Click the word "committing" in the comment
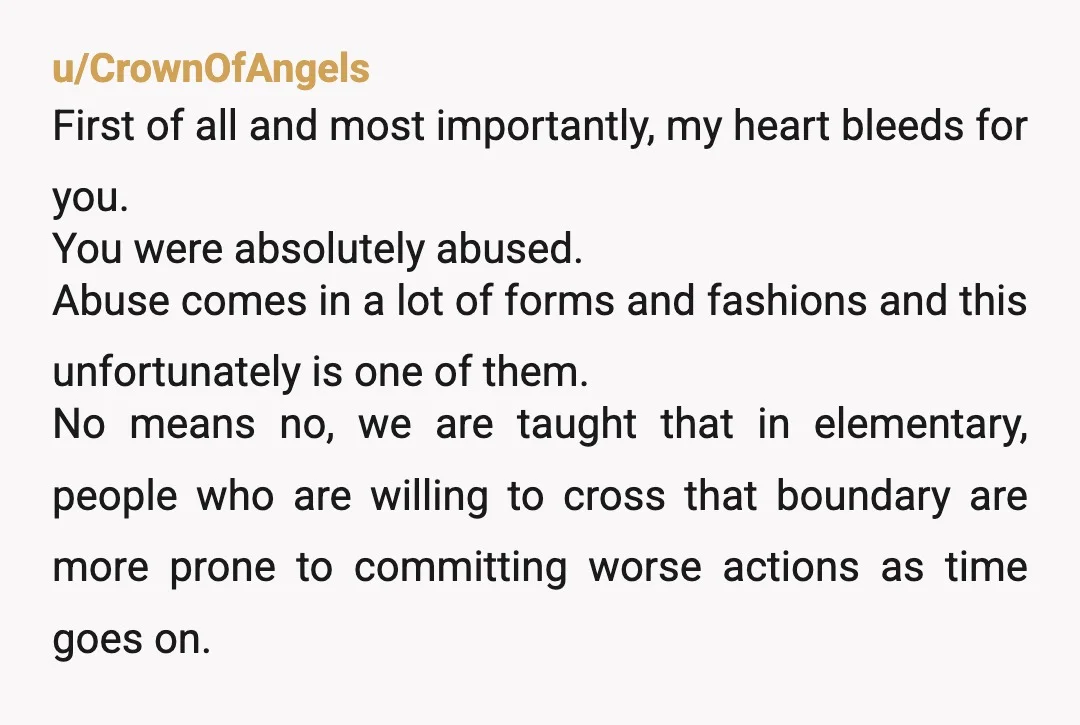This screenshot has height=725, width=1080. pyautogui.click(x=461, y=568)
